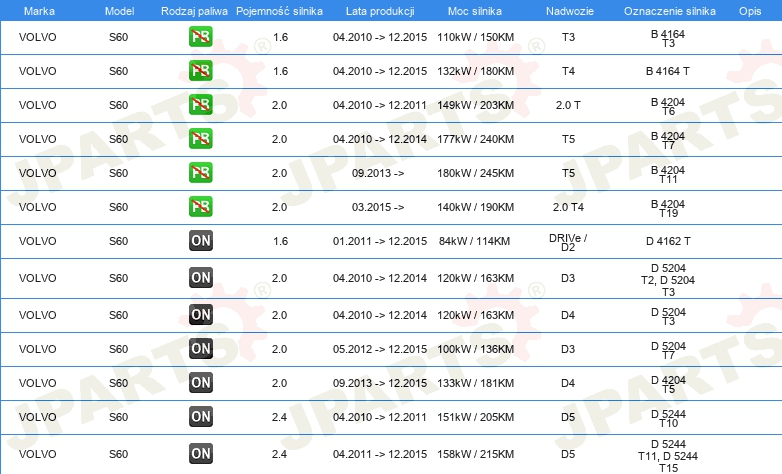The image size is (782, 474).
Task: Select the ON diesel icon for 151kW / 205KM
Action: (x=200, y=417)
